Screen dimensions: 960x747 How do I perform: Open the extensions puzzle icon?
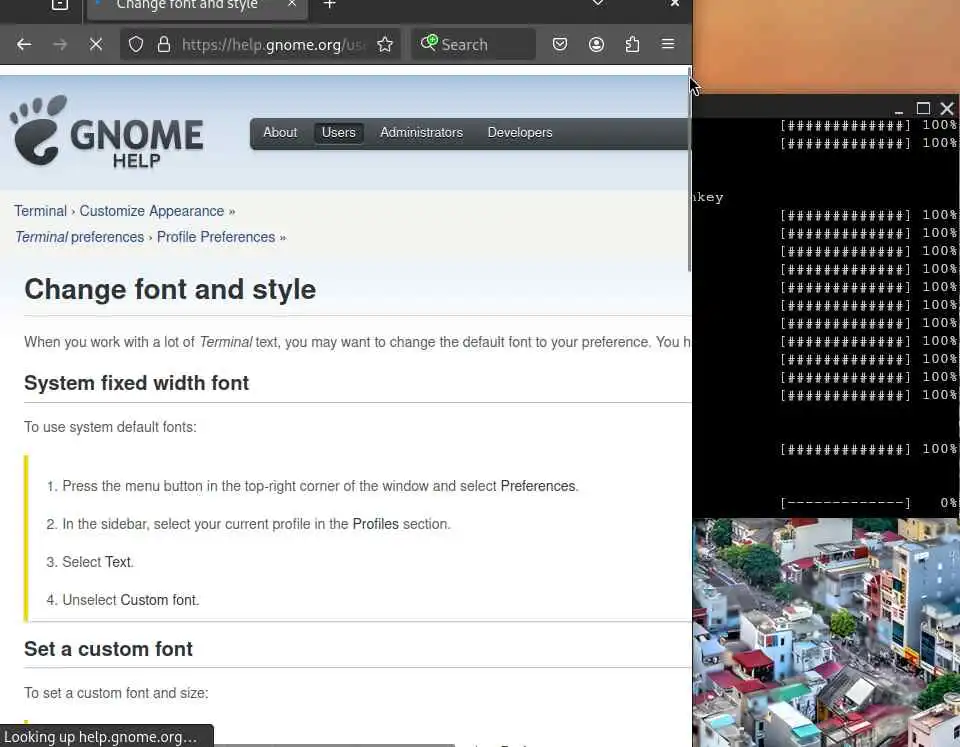point(632,44)
